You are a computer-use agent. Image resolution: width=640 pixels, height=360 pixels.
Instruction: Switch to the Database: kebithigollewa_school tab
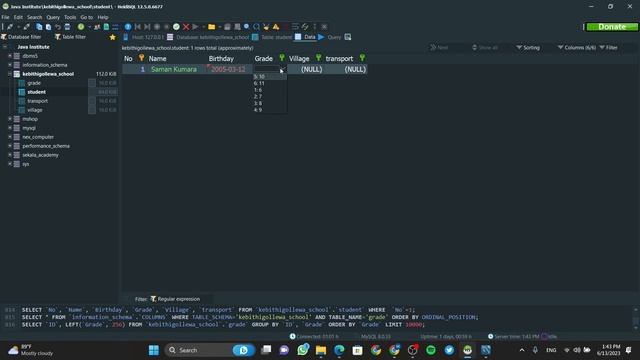click(208, 37)
